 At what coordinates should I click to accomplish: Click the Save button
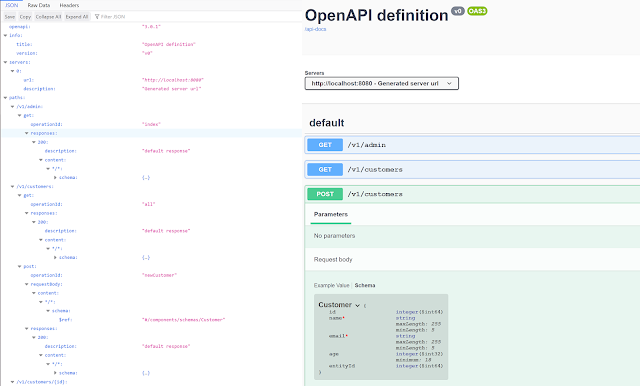[x=10, y=17]
